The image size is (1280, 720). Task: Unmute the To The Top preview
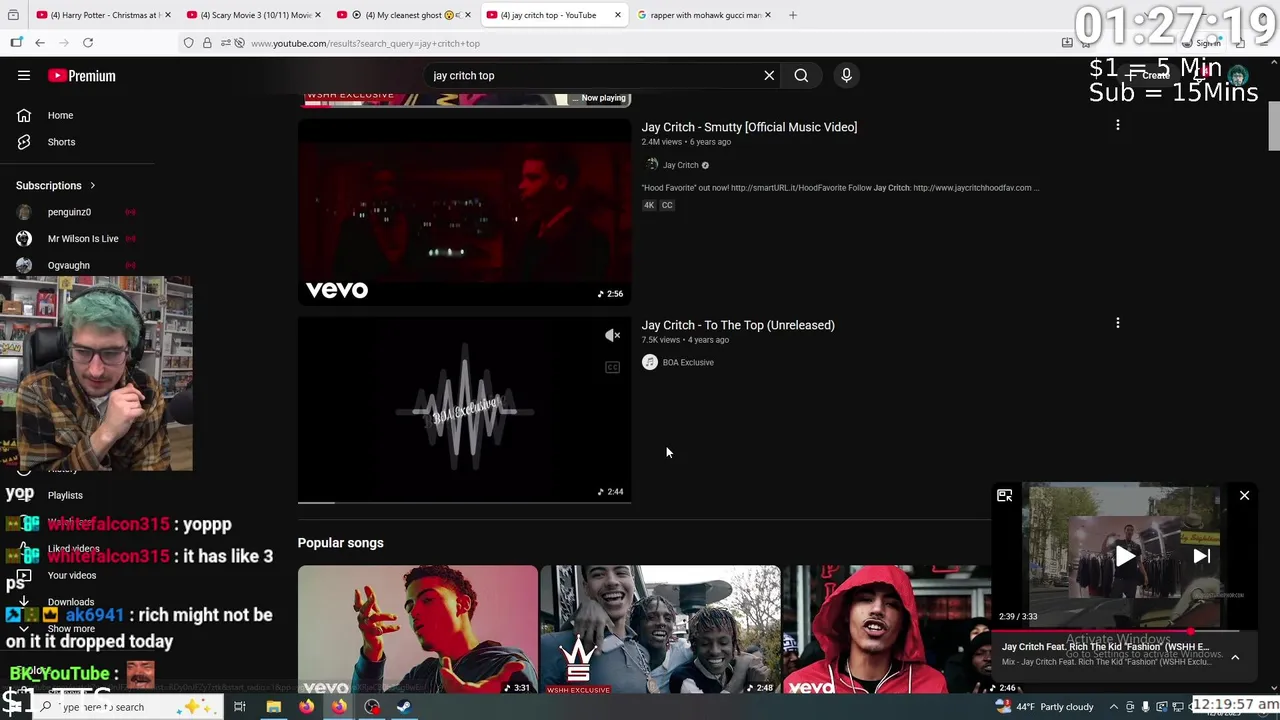click(x=613, y=336)
